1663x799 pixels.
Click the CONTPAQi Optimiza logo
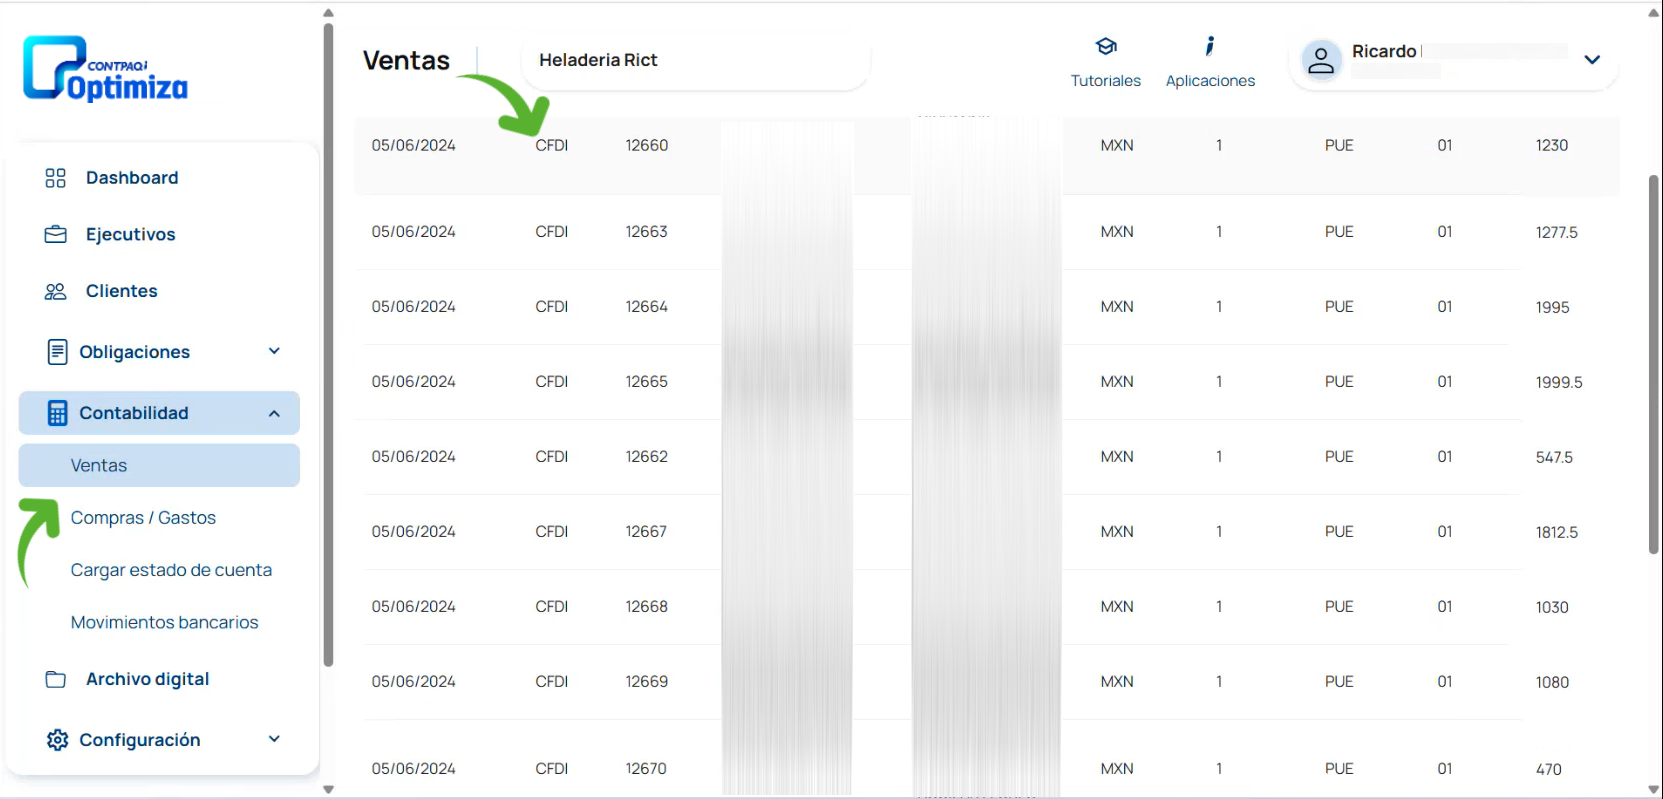pos(105,69)
